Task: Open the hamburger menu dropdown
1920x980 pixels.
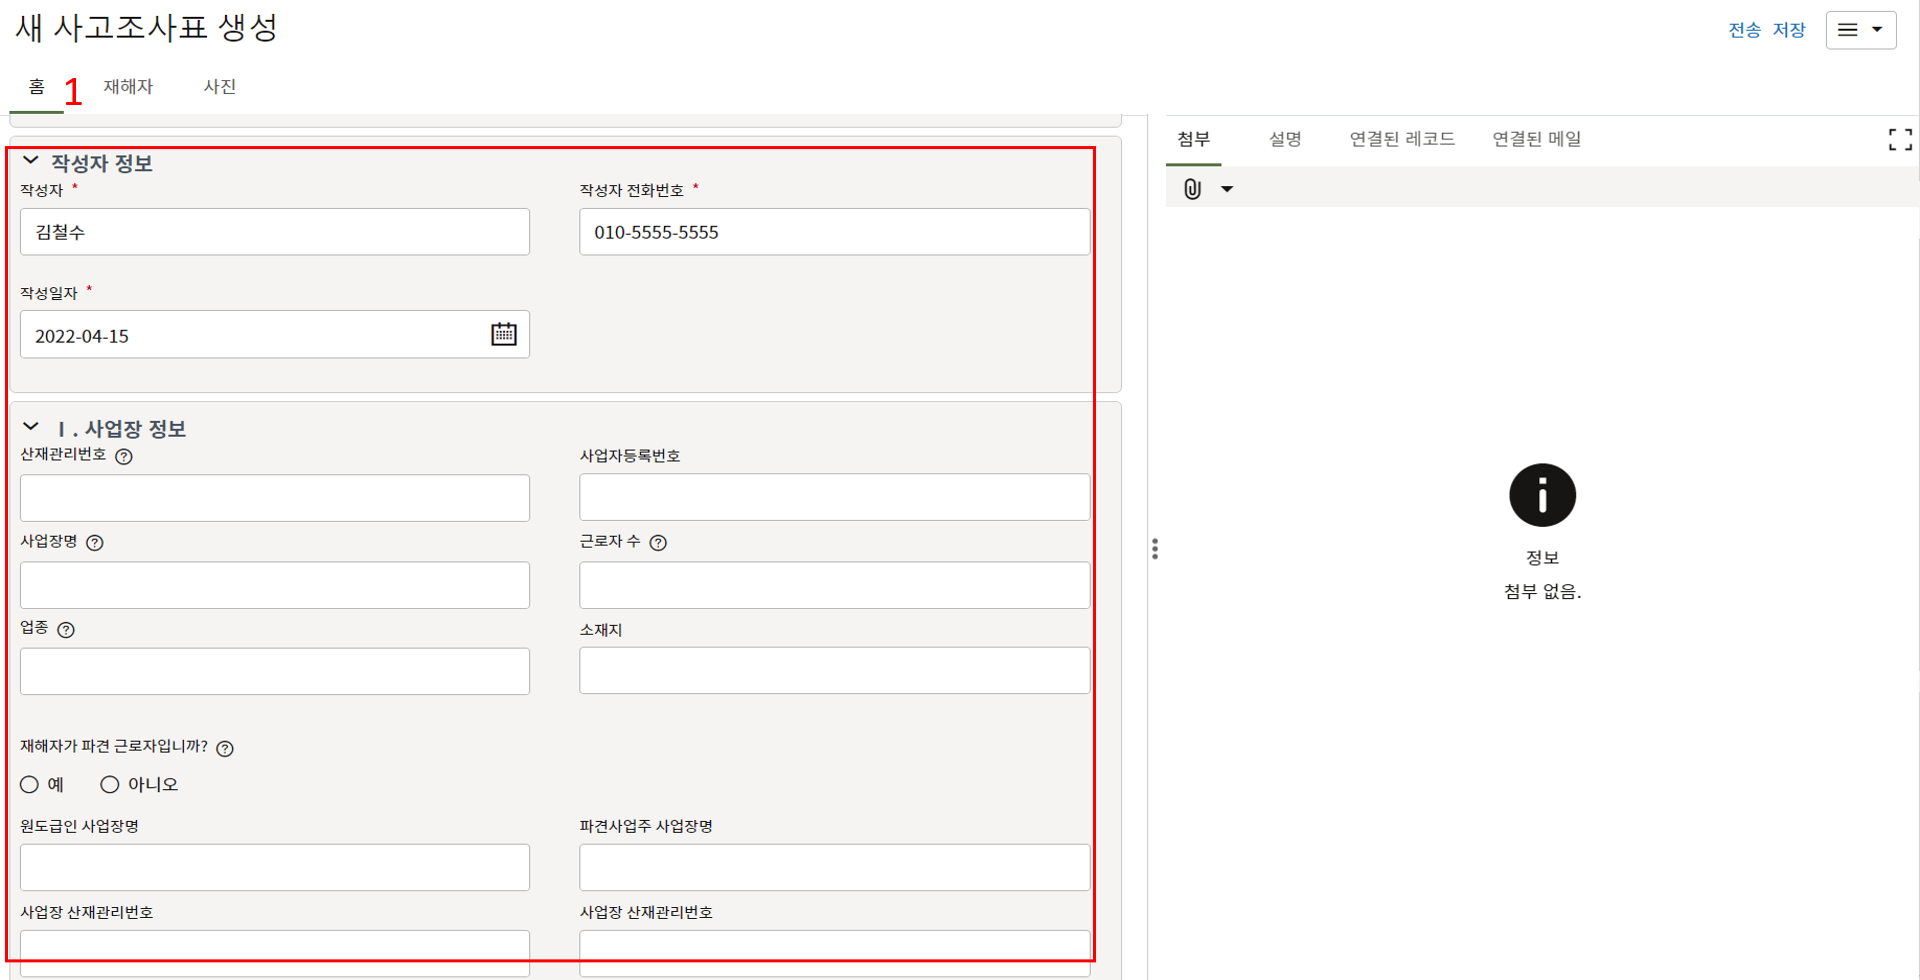Action: tap(1860, 30)
